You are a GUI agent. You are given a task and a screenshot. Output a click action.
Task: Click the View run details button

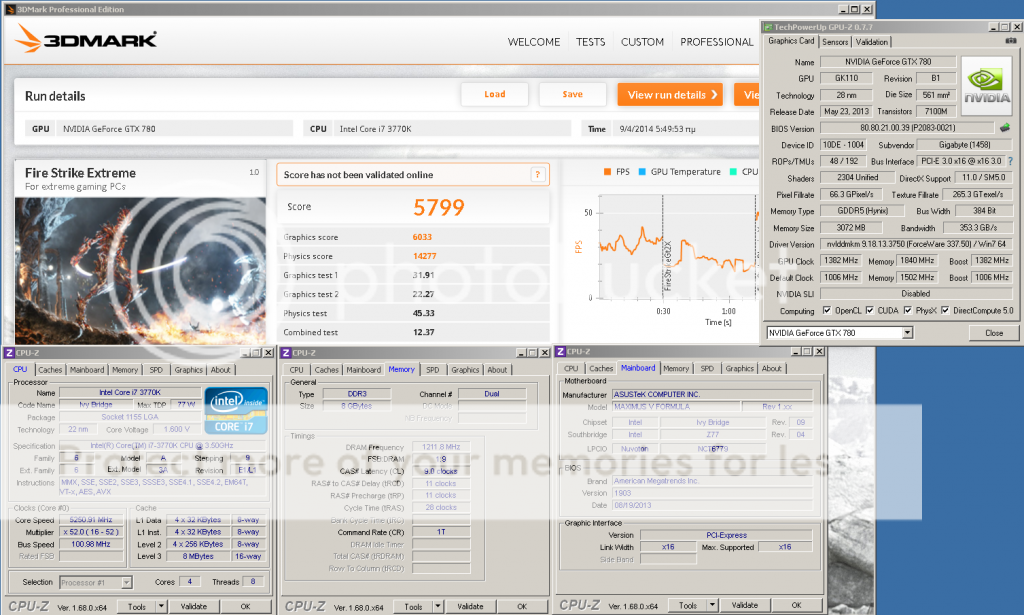pyautogui.click(x=669, y=95)
